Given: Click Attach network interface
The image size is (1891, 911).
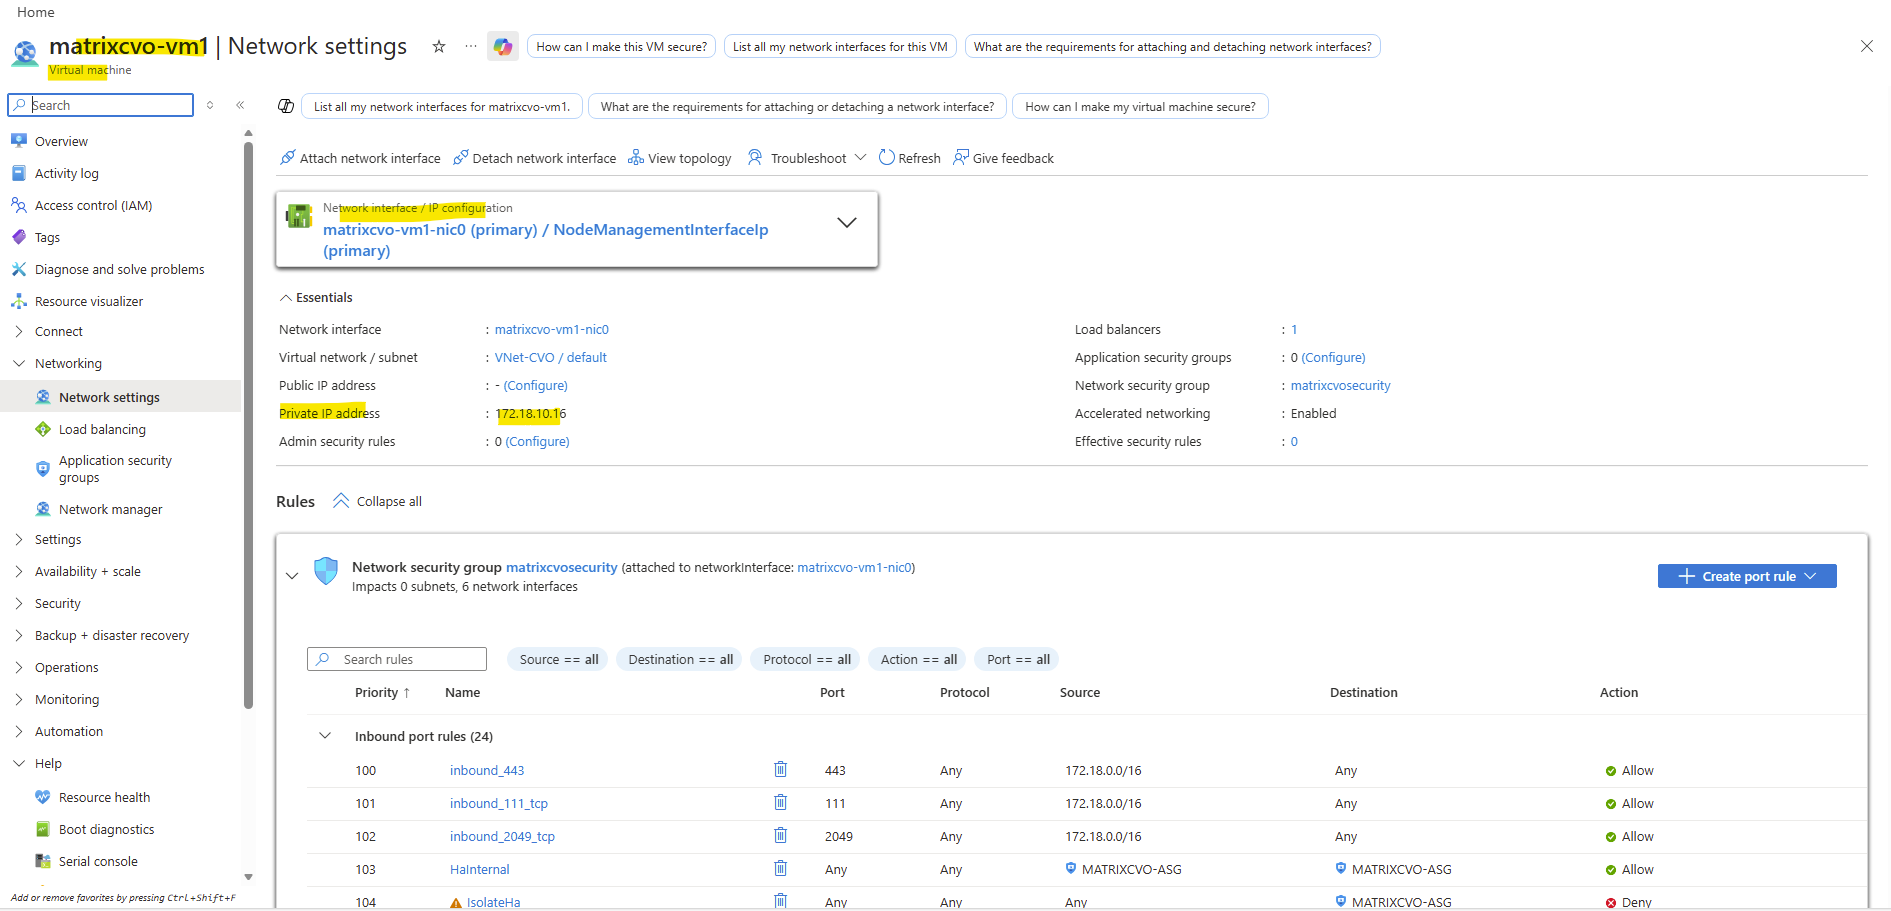Looking at the screenshot, I should (x=360, y=158).
